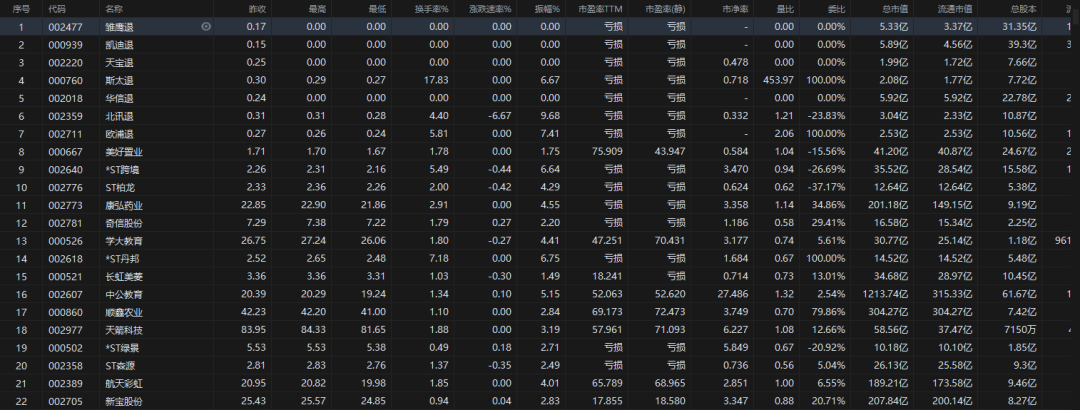
Task: Sort by the 代码 column header
Action: coord(58,9)
